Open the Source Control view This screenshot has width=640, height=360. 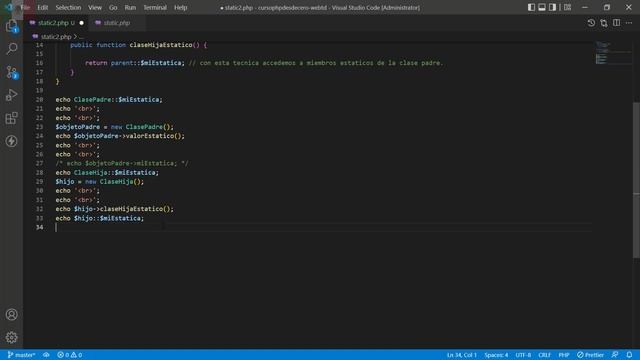click(11, 72)
